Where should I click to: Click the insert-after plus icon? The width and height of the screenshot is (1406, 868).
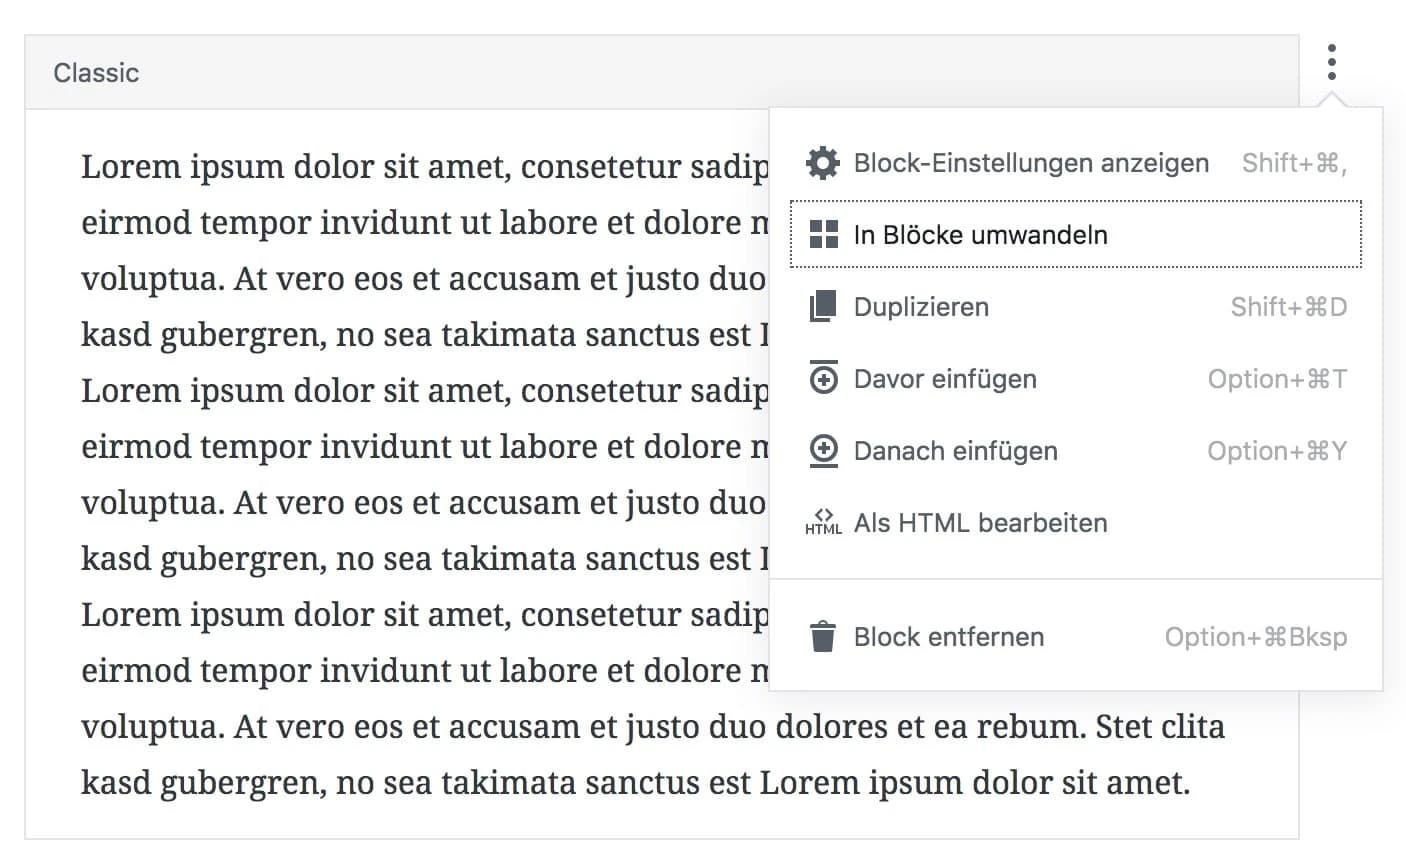(823, 451)
